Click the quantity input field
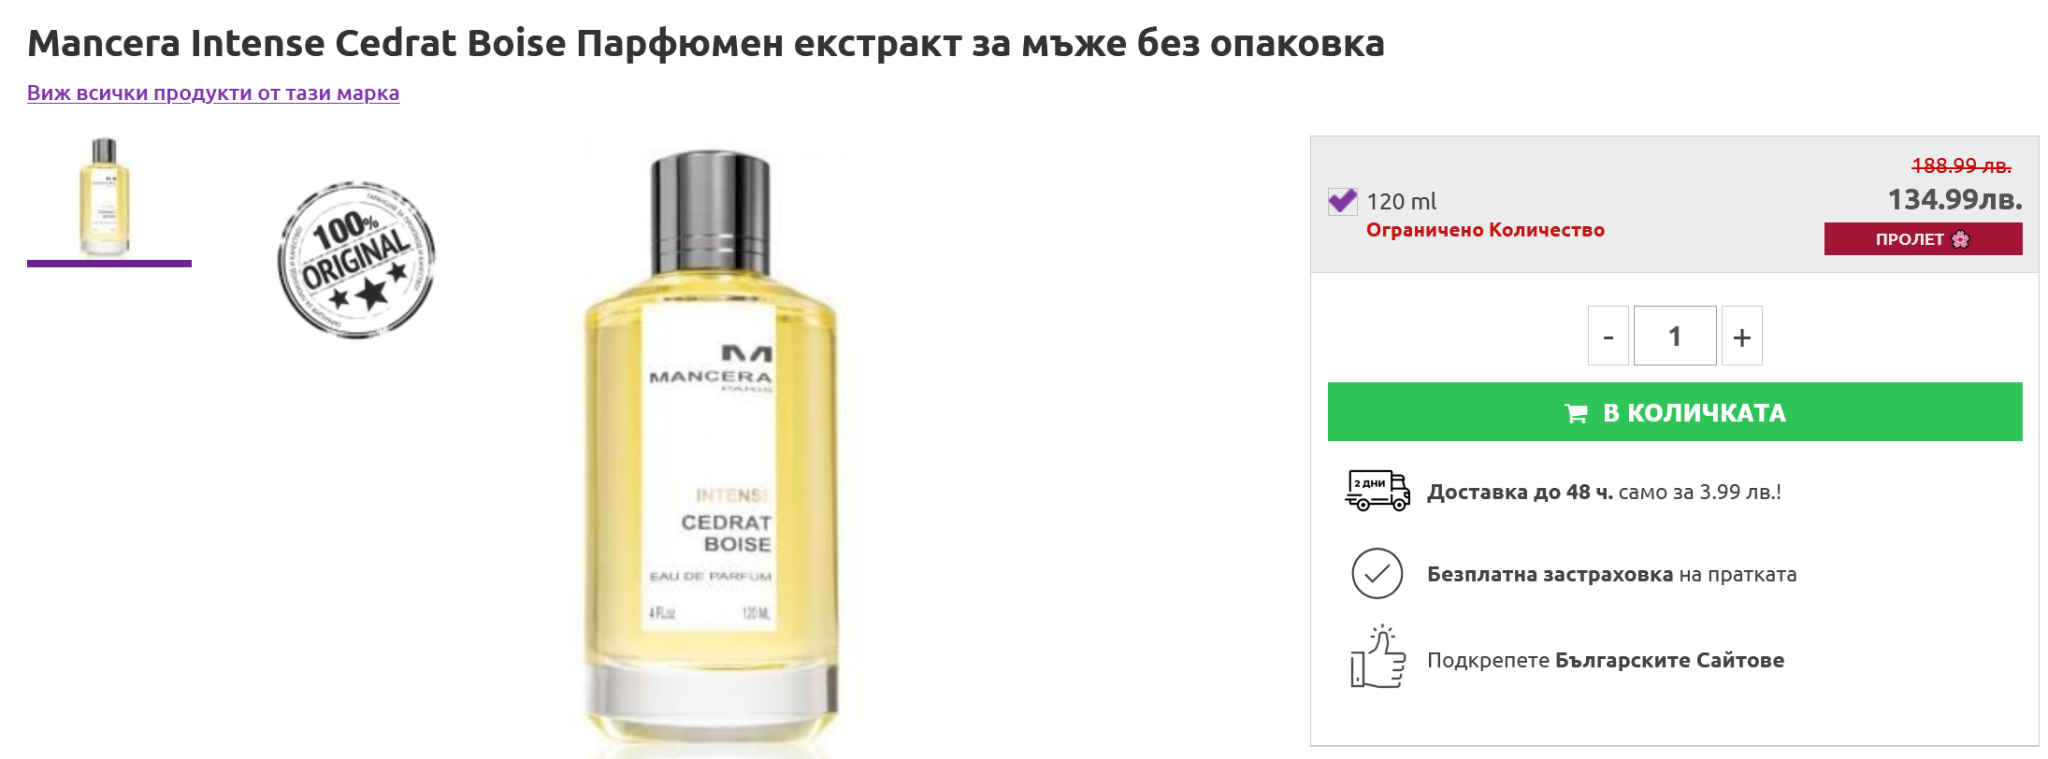Screen dimensions: 2048x759 (1675, 336)
